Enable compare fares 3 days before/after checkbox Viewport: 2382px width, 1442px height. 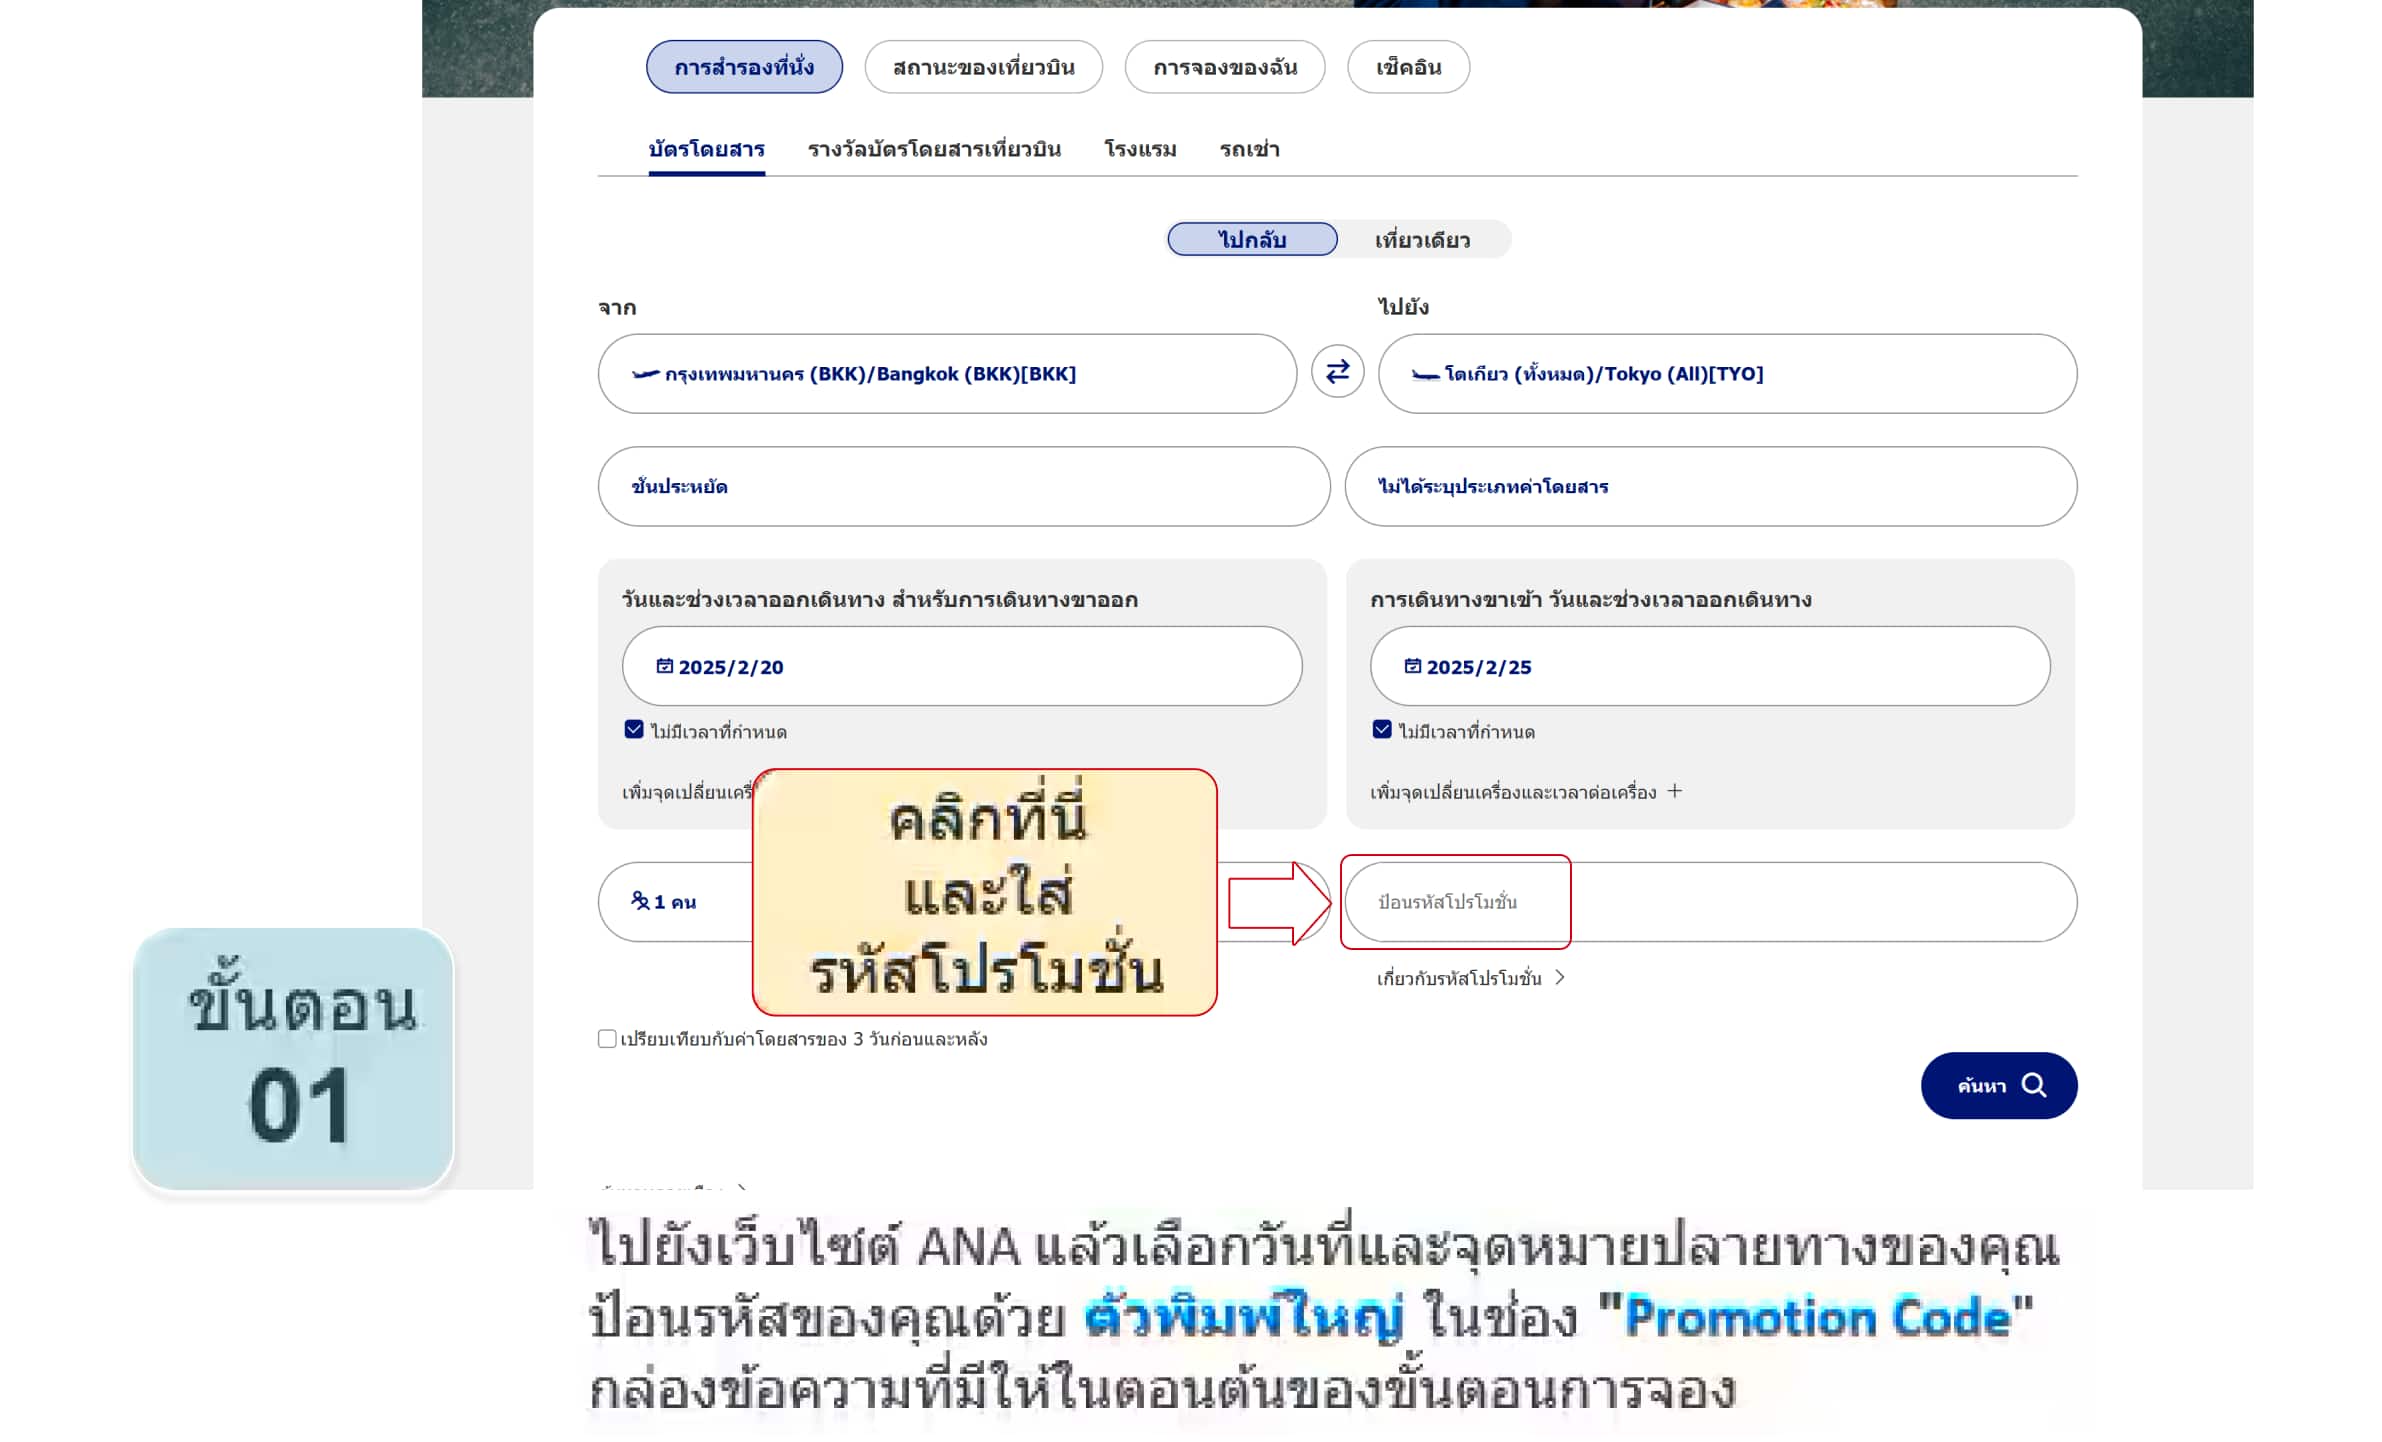[607, 1039]
